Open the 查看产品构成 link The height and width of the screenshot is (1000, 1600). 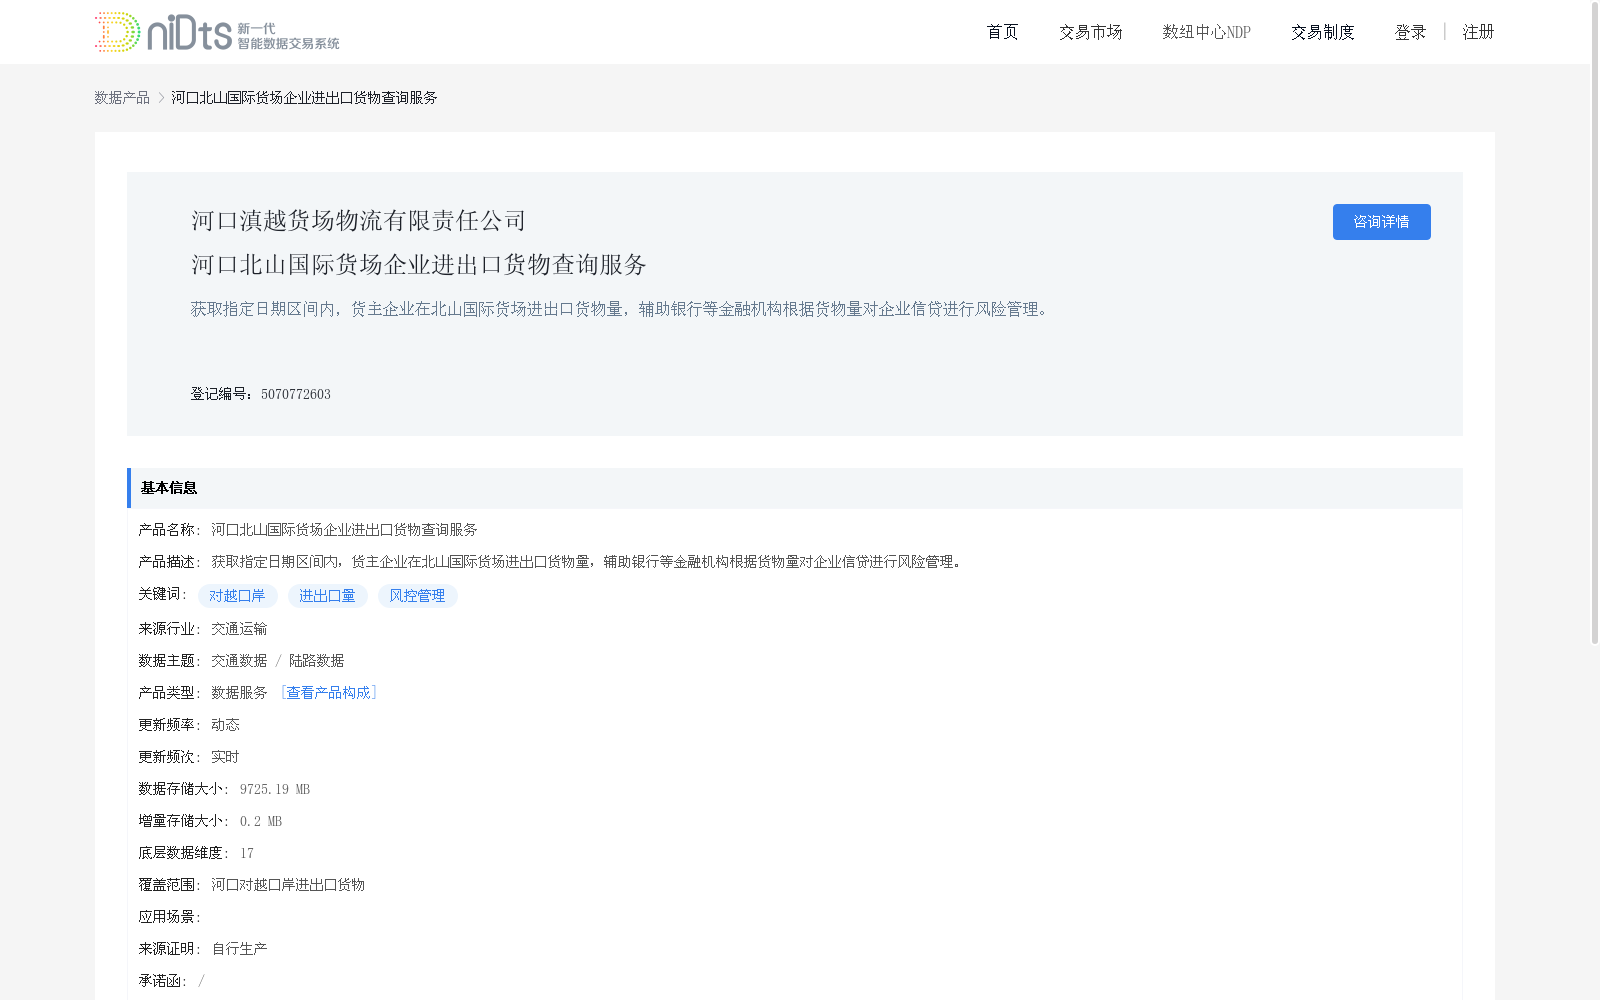pos(329,692)
